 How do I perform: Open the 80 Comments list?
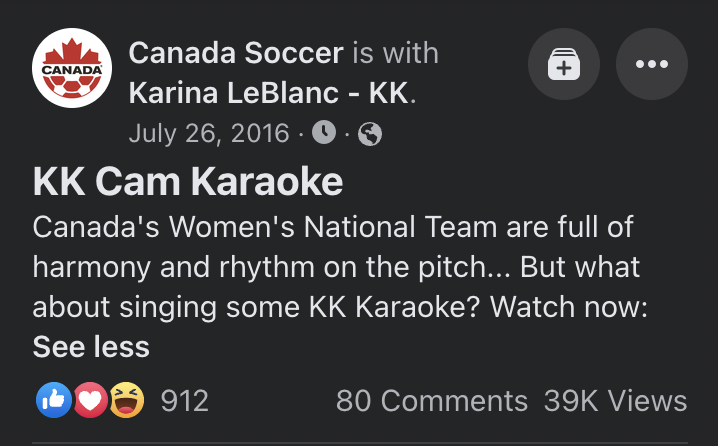[431, 401]
